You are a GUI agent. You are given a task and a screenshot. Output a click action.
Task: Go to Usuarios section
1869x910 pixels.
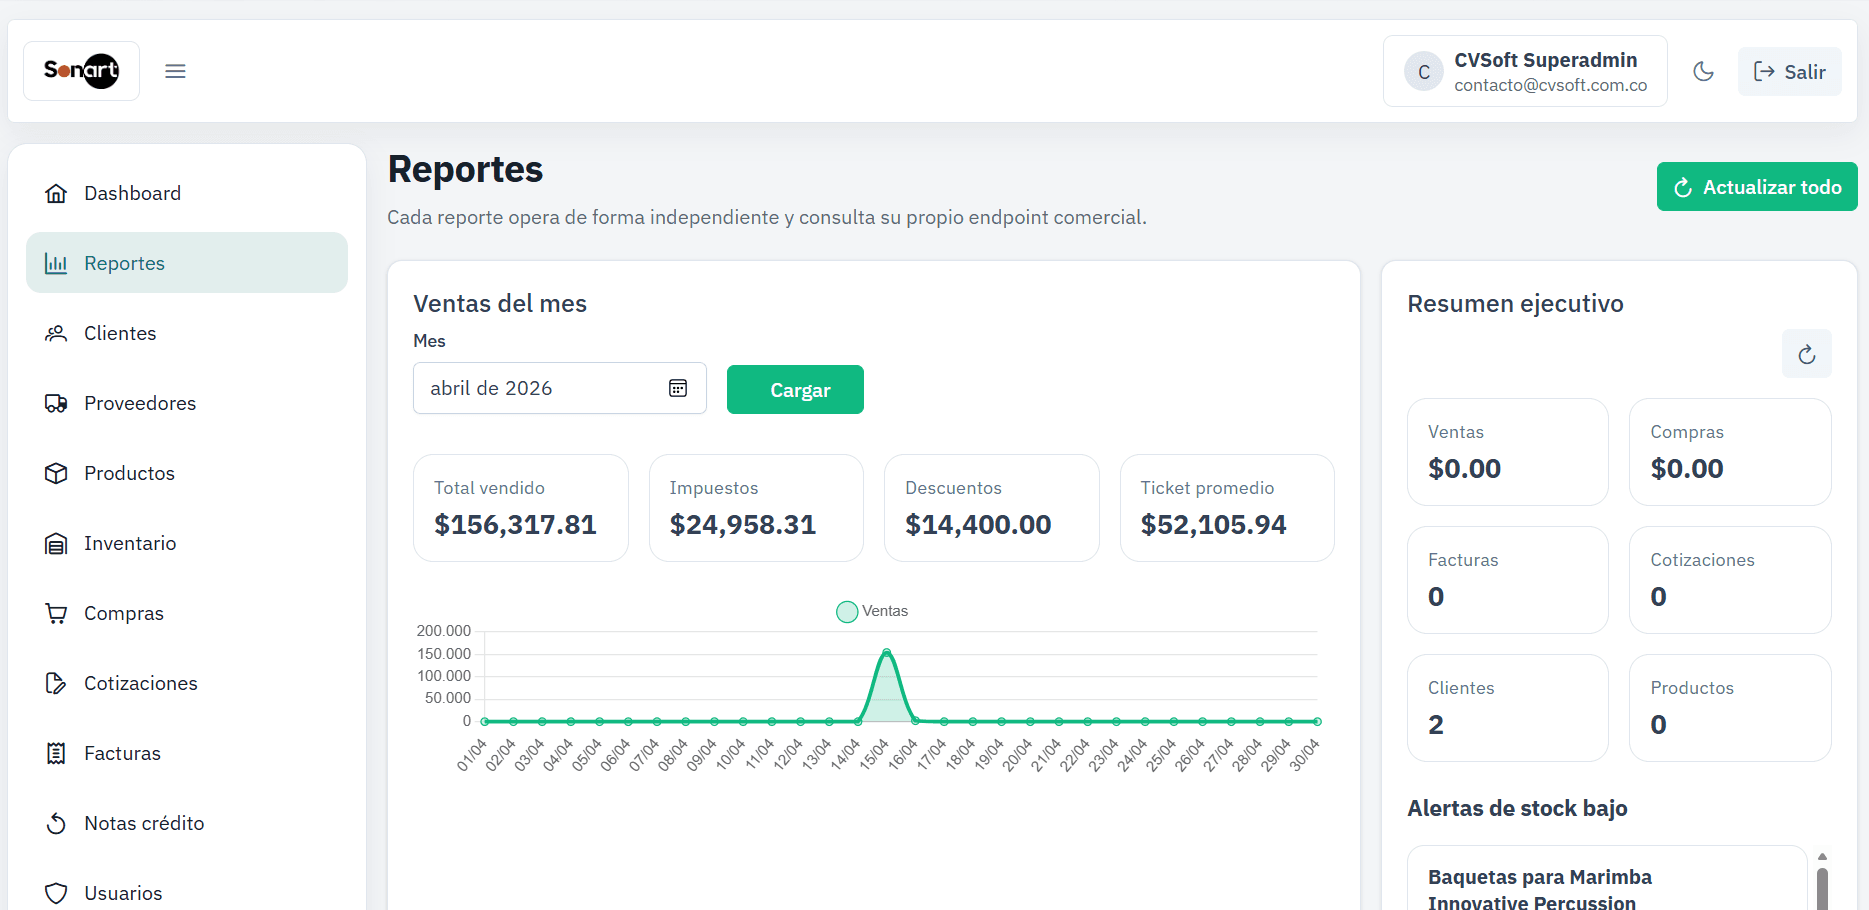click(187, 893)
